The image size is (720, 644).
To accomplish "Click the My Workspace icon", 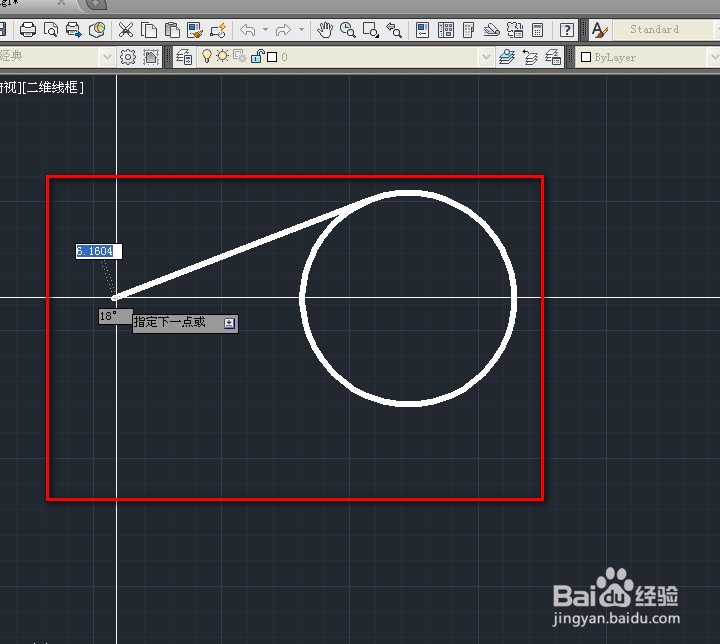I will (151, 57).
